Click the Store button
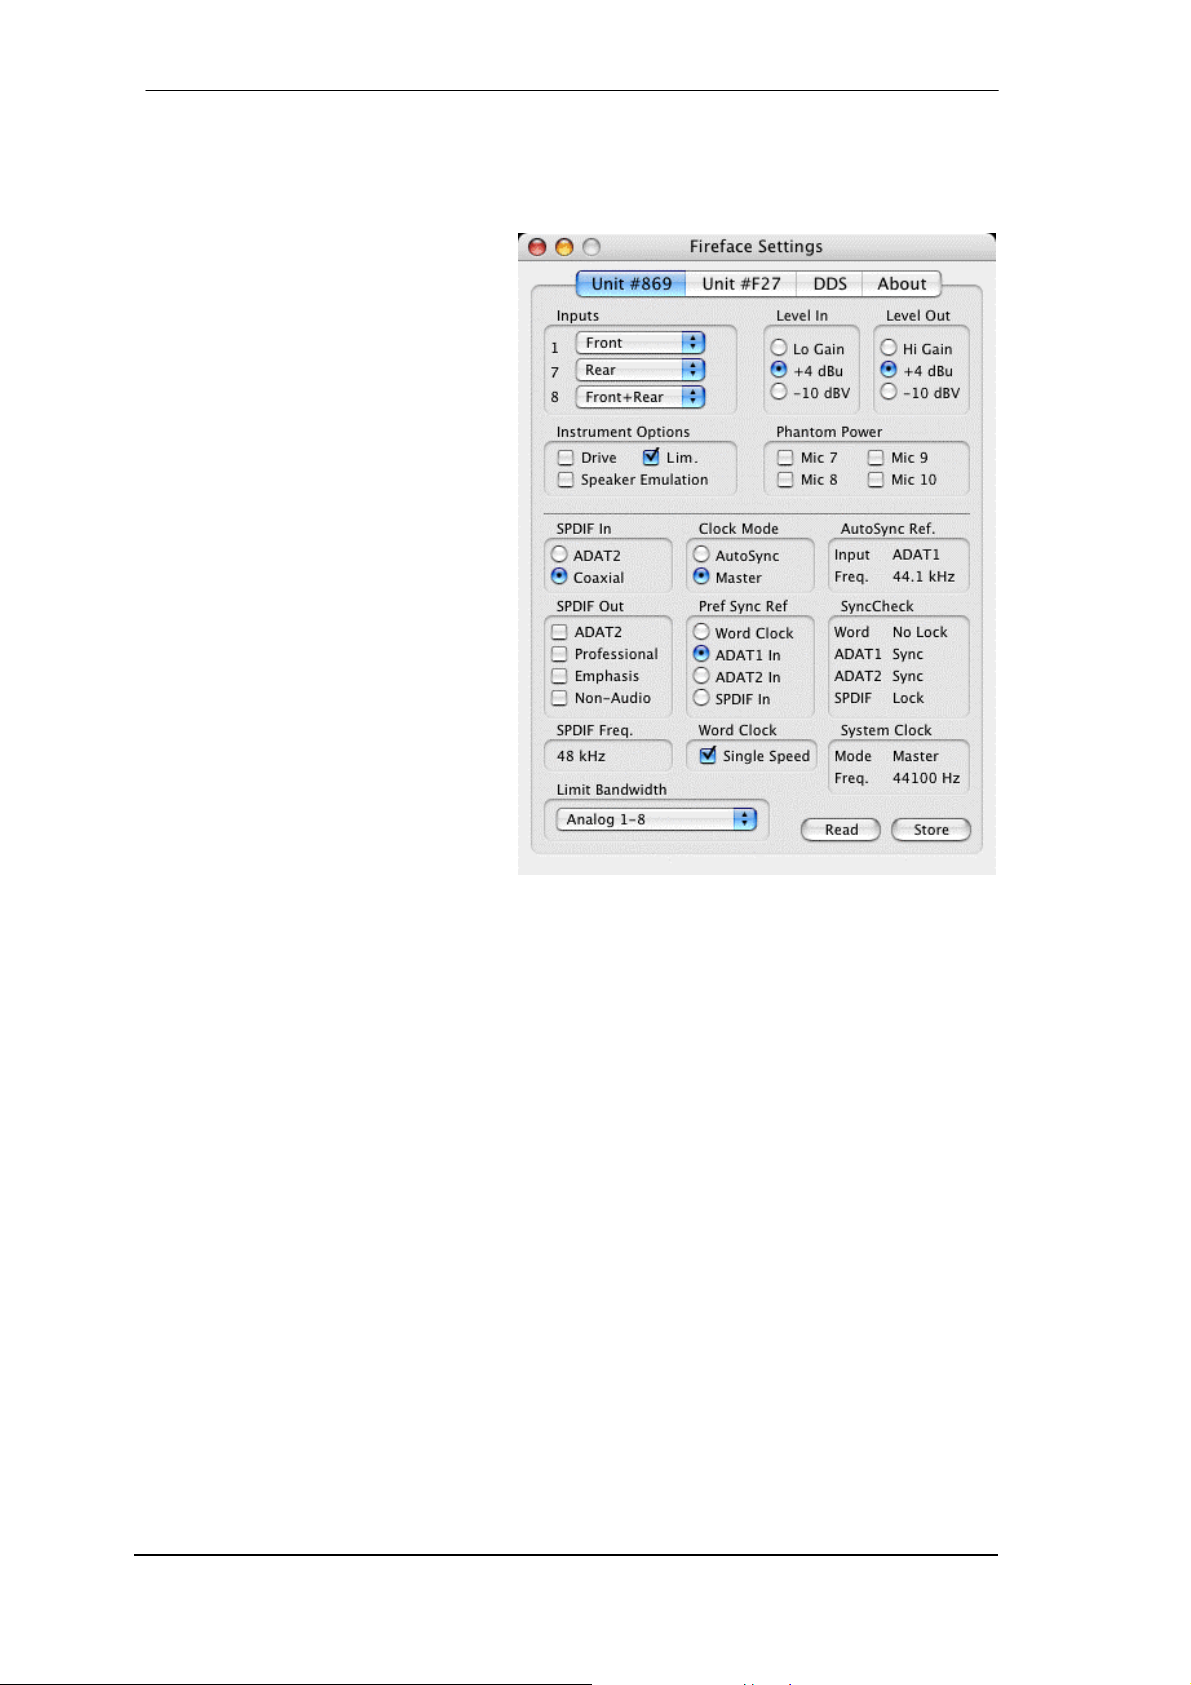Screen dimensions: 1191x1685 point(931,830)
